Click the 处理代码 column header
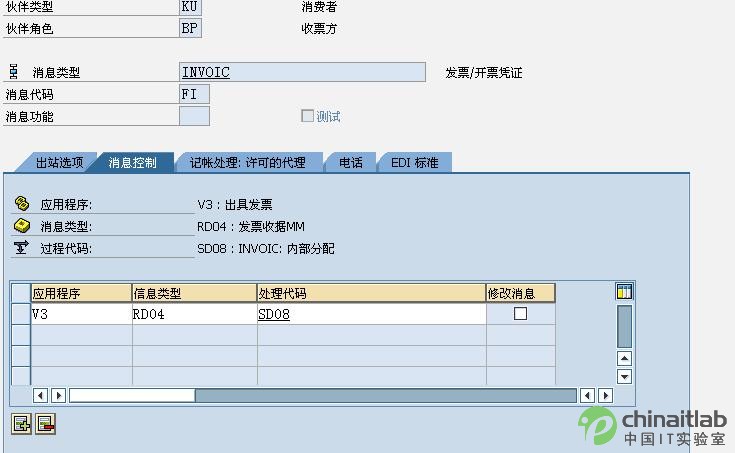The height and width of the screenshot is (453, 735). (x=371, y=293)
